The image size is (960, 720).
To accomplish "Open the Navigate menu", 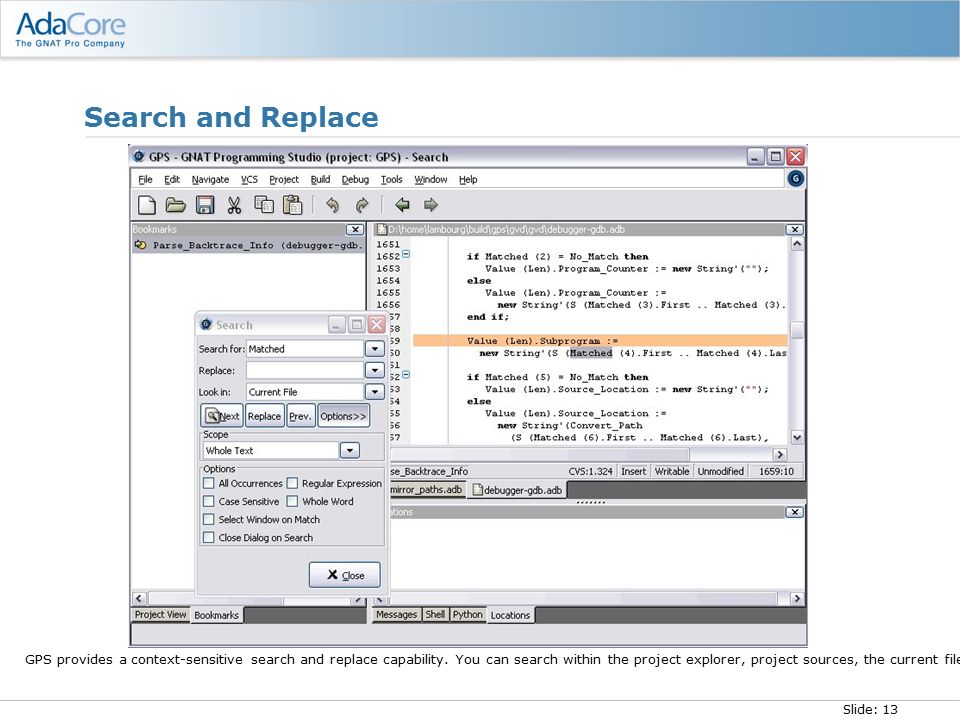I will pyautogui.click(x=210, y=179).
